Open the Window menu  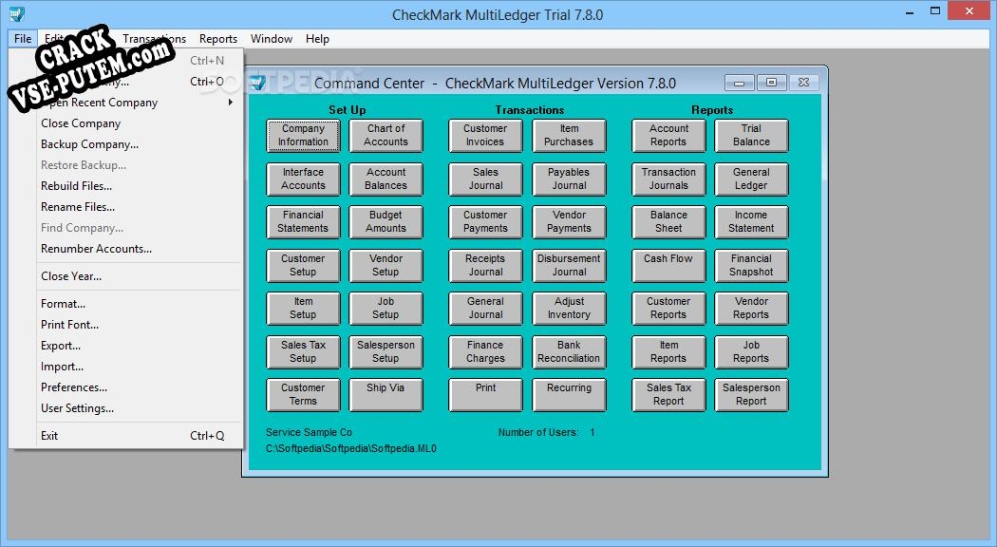(271, 39)
